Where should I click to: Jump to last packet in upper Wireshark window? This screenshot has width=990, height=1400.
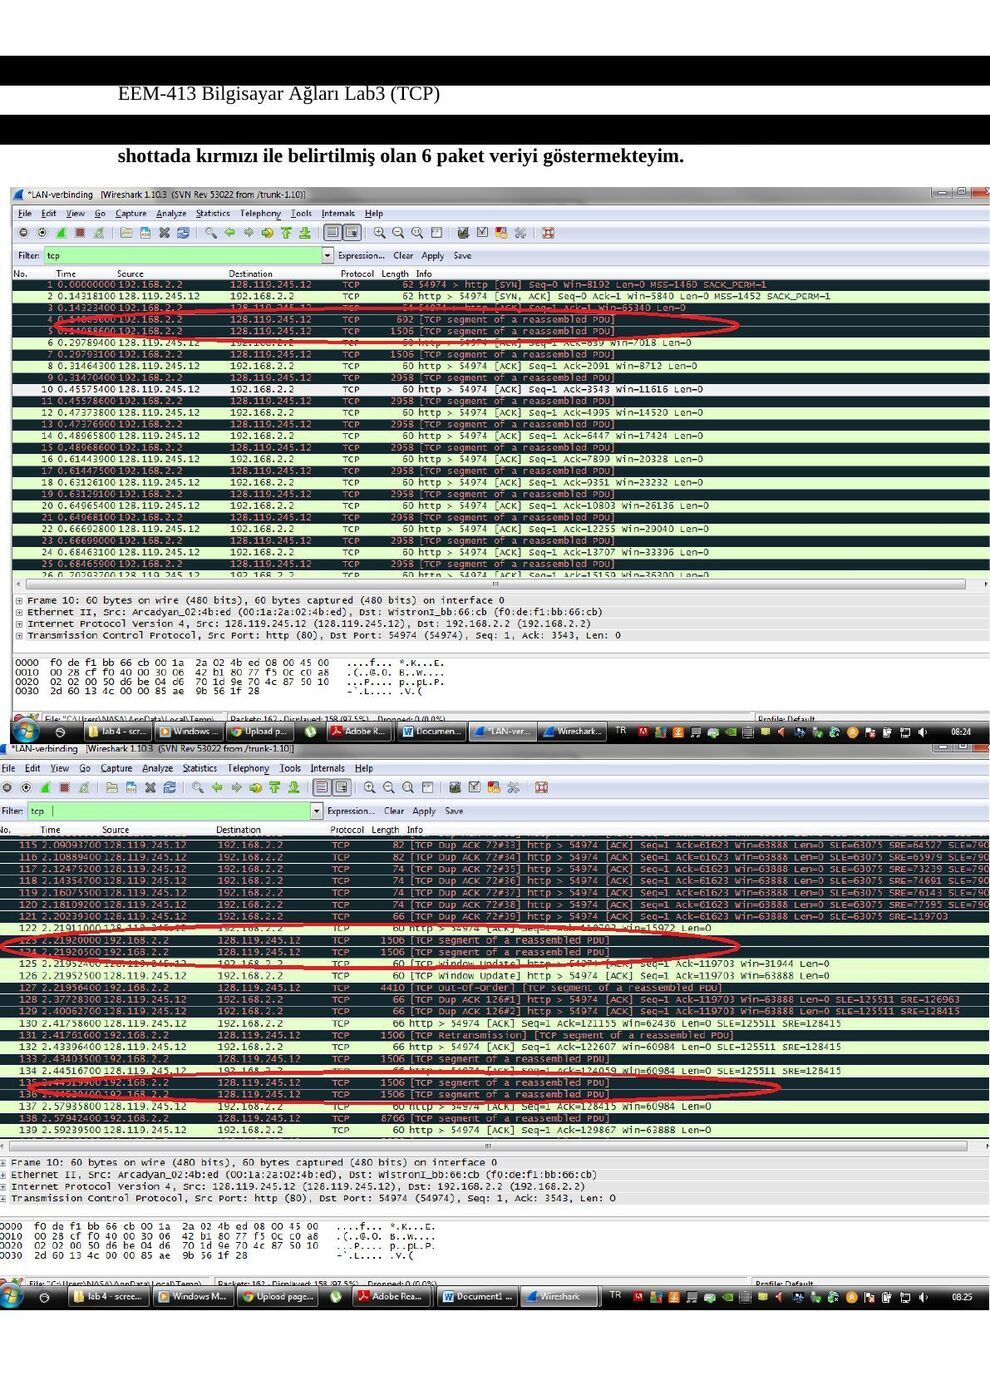click(x=305, y=233)
